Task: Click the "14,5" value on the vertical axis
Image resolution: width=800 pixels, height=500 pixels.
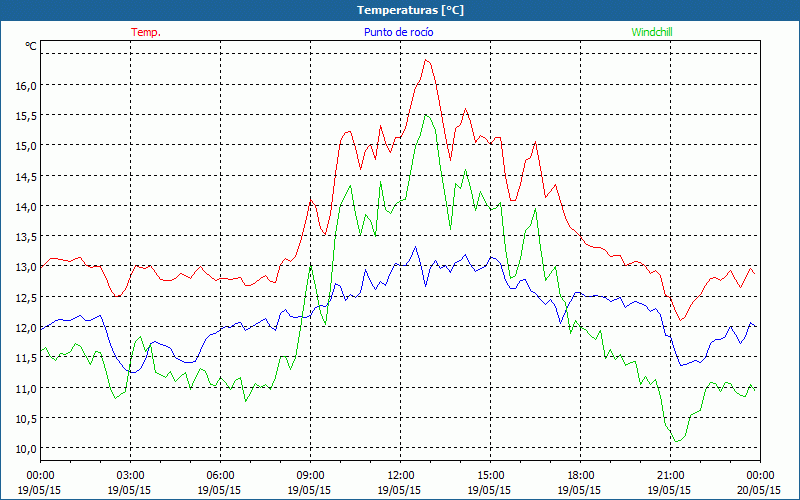Action: 26,177
